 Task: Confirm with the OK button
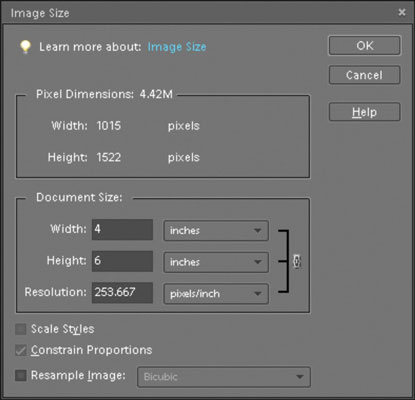[x=365, y=46]
